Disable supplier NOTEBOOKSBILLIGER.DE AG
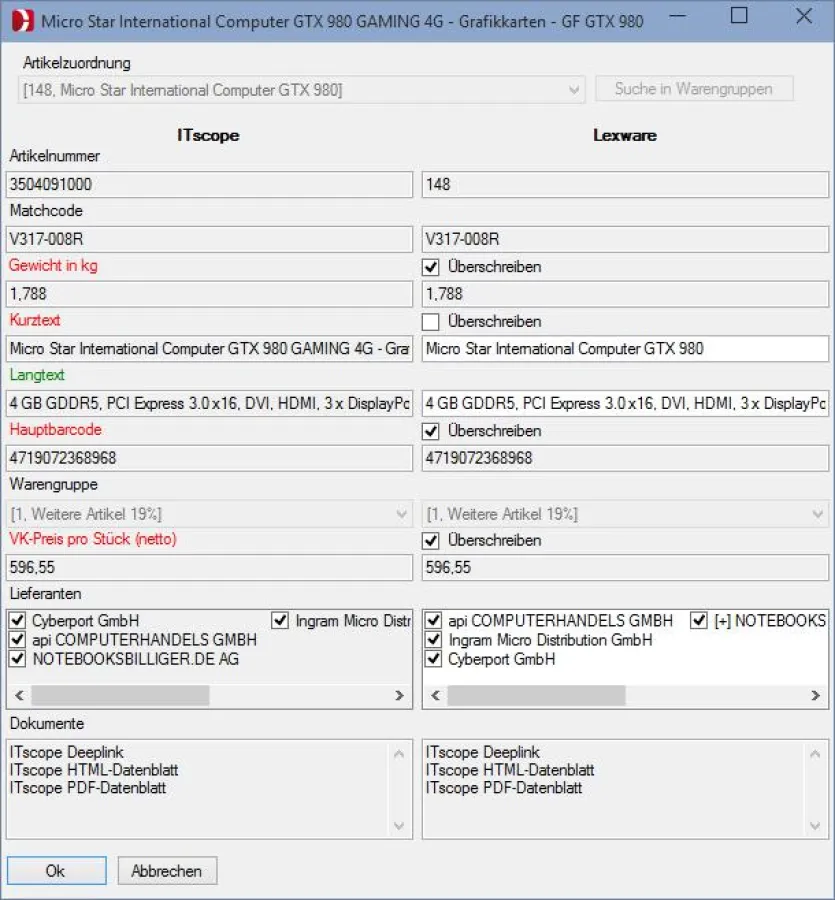This screenshot has height=900, width=835. pos(16,658)
